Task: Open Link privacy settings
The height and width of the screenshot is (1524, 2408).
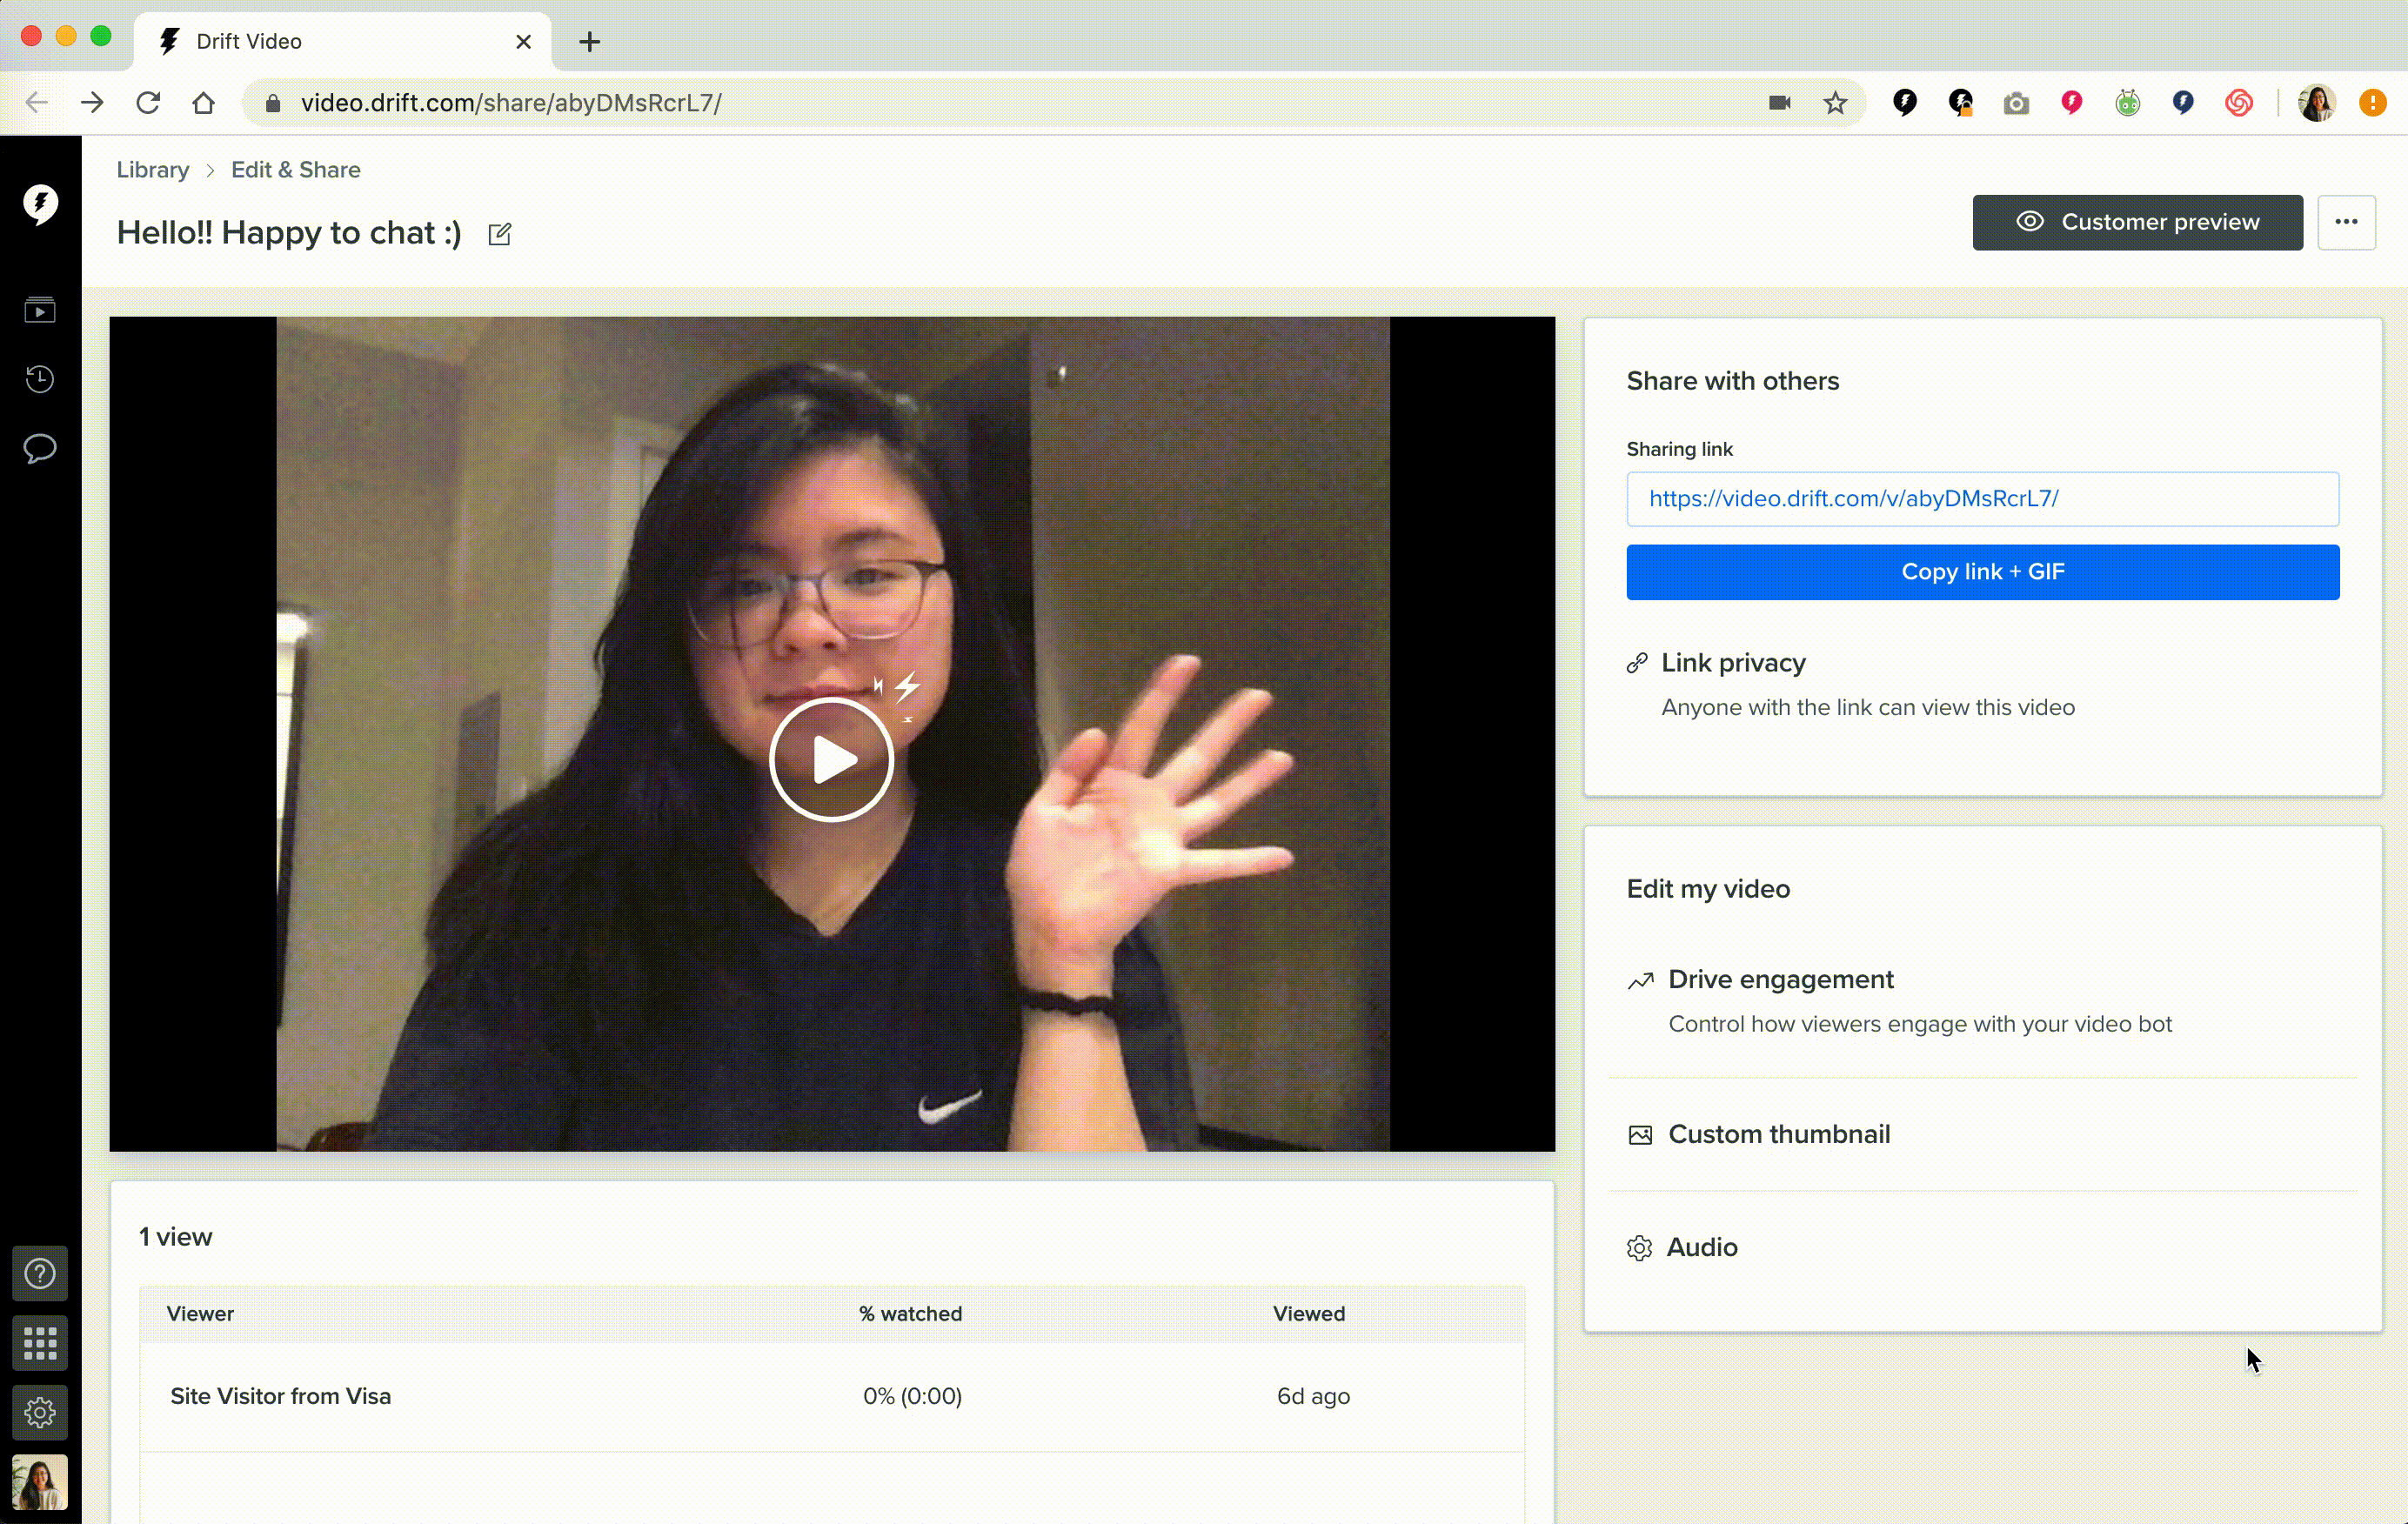Action: 1733,663
